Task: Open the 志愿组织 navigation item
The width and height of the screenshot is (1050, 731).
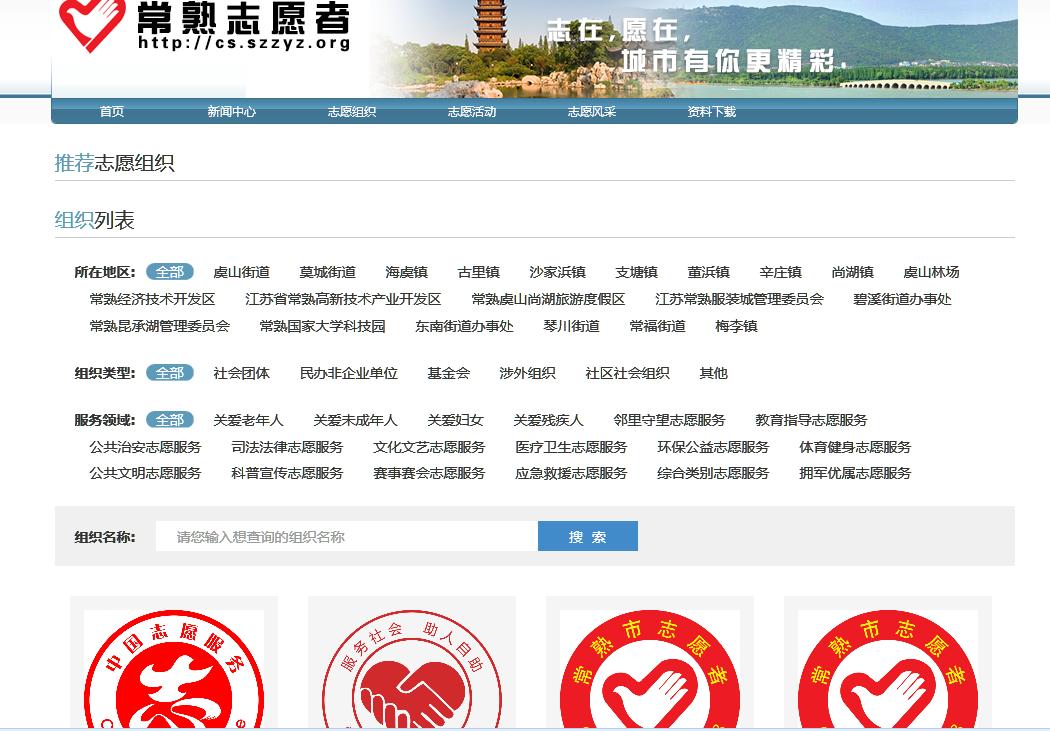Action: click(x=352, y=112)
